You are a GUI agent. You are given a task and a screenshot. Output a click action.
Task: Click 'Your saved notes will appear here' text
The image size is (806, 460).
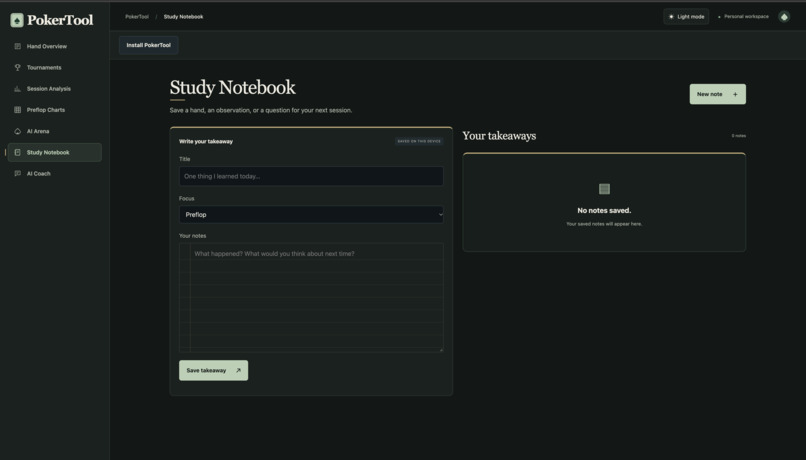604,224
